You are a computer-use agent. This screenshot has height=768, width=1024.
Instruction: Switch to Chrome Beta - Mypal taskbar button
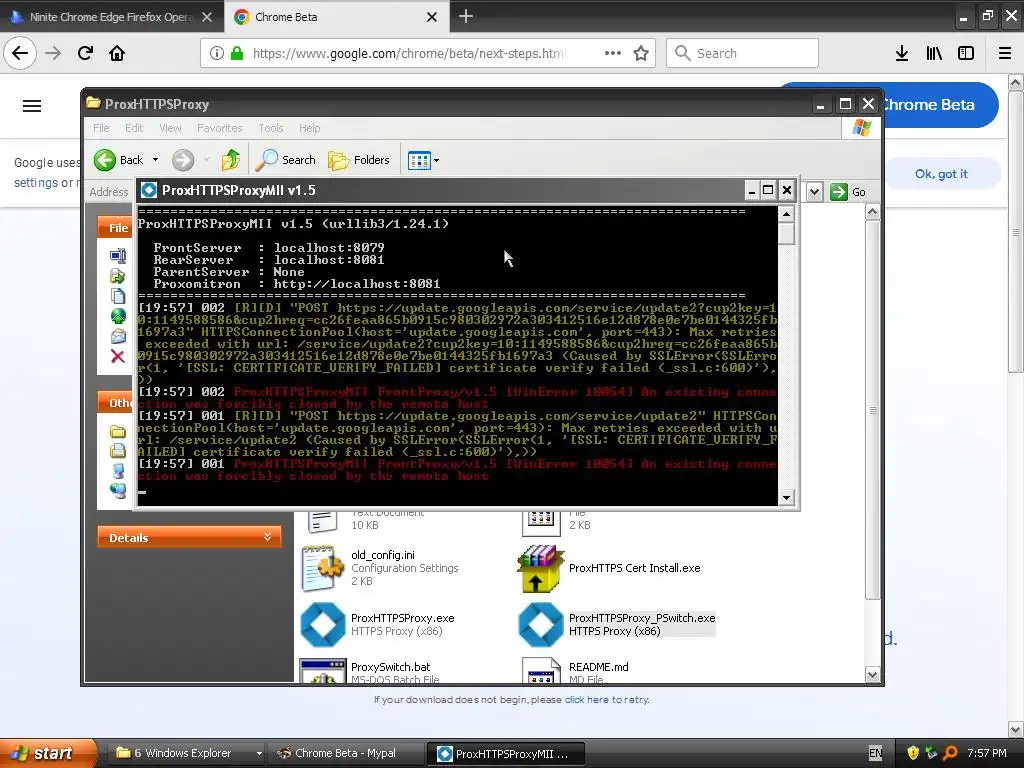coord(346,753)
